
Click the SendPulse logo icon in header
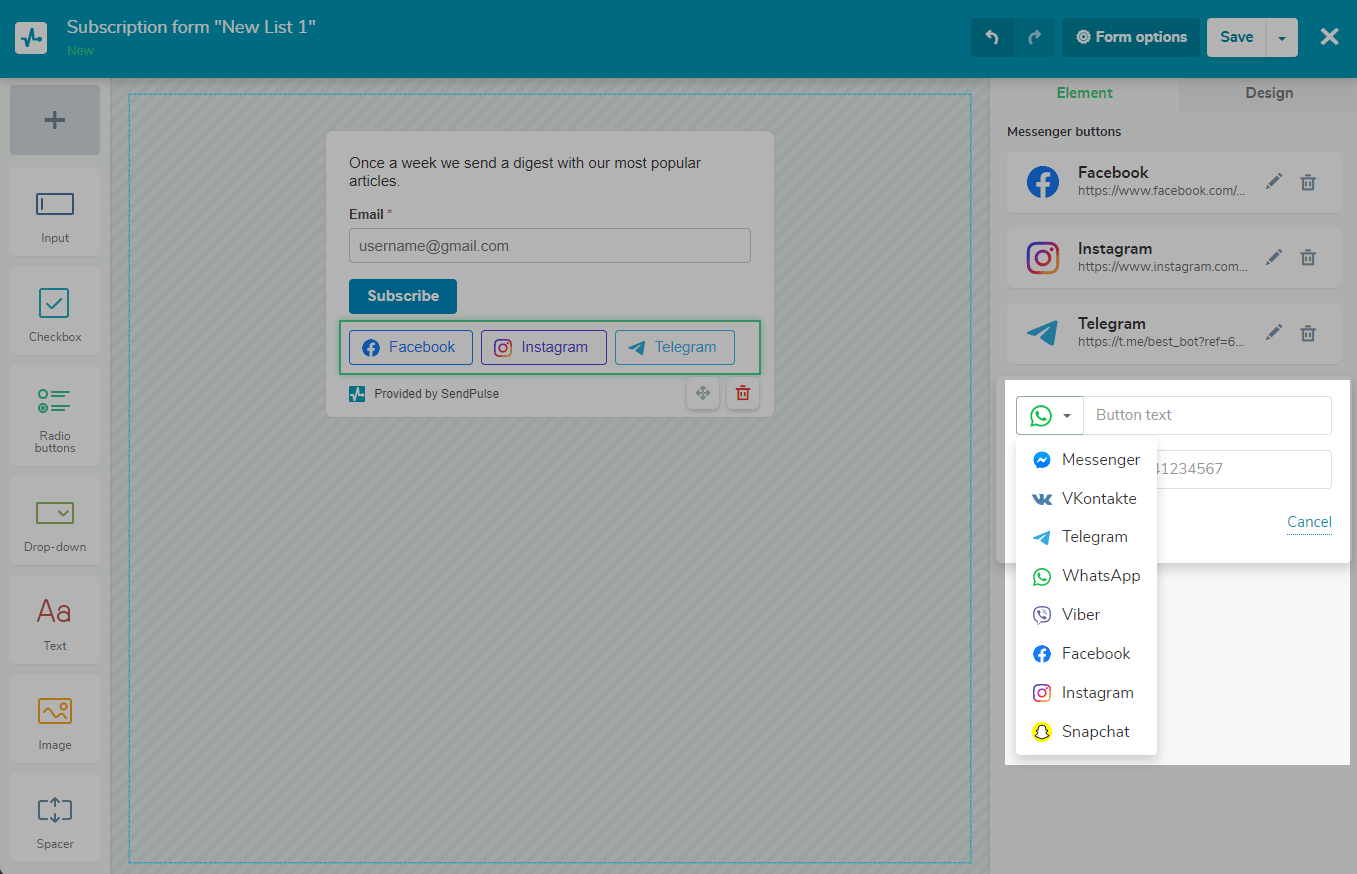click(32, 38)
